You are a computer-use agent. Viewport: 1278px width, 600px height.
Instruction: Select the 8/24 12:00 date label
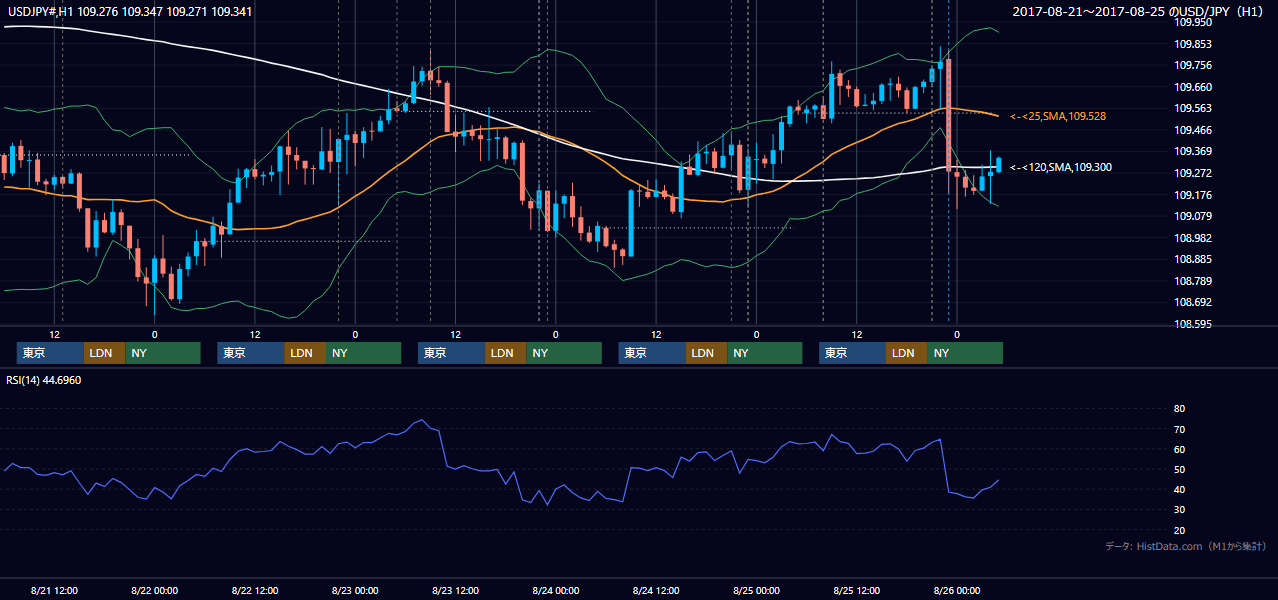coord(656,591)
